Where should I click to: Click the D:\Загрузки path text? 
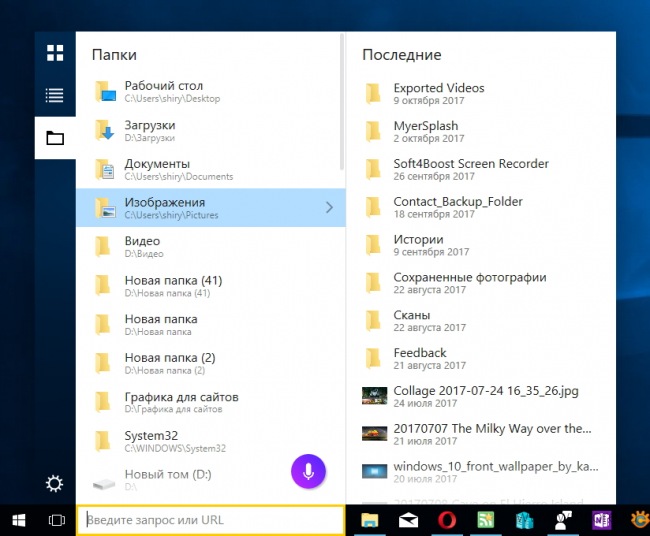150,138
